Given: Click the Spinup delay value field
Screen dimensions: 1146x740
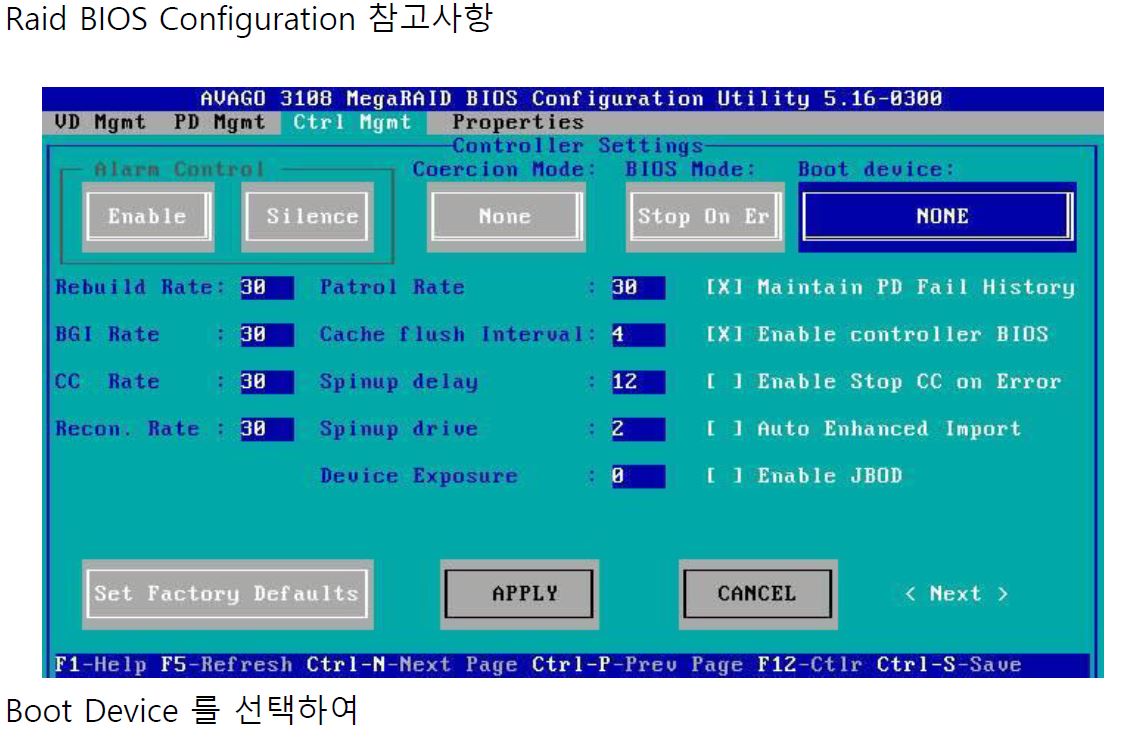Looking at the screenshot, I should [637, 382].
